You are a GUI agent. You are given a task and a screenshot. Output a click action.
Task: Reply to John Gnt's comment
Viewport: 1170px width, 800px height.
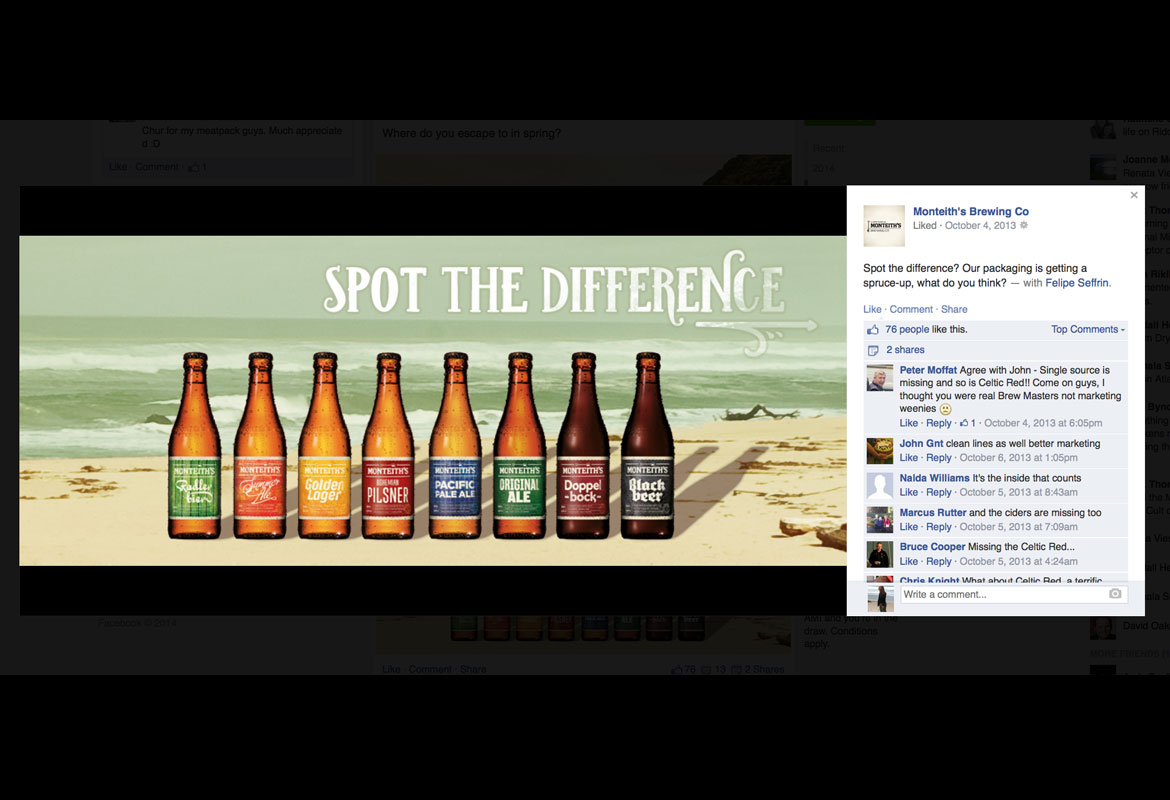click(939, 458)
